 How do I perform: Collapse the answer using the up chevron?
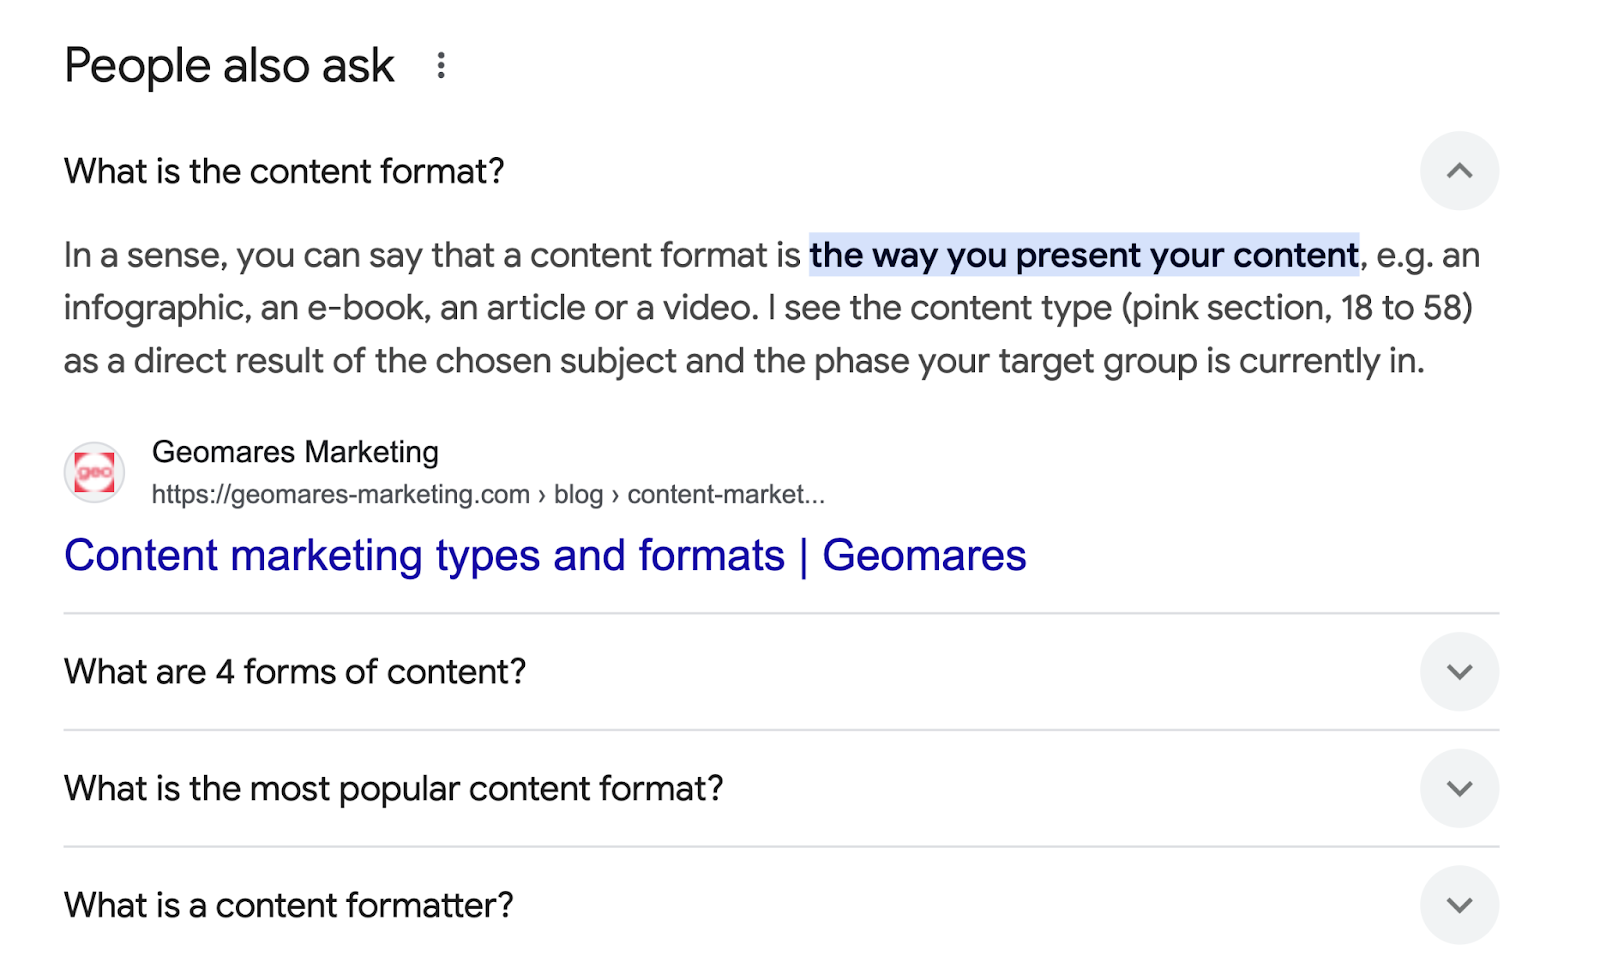[x=1459, y=171]
